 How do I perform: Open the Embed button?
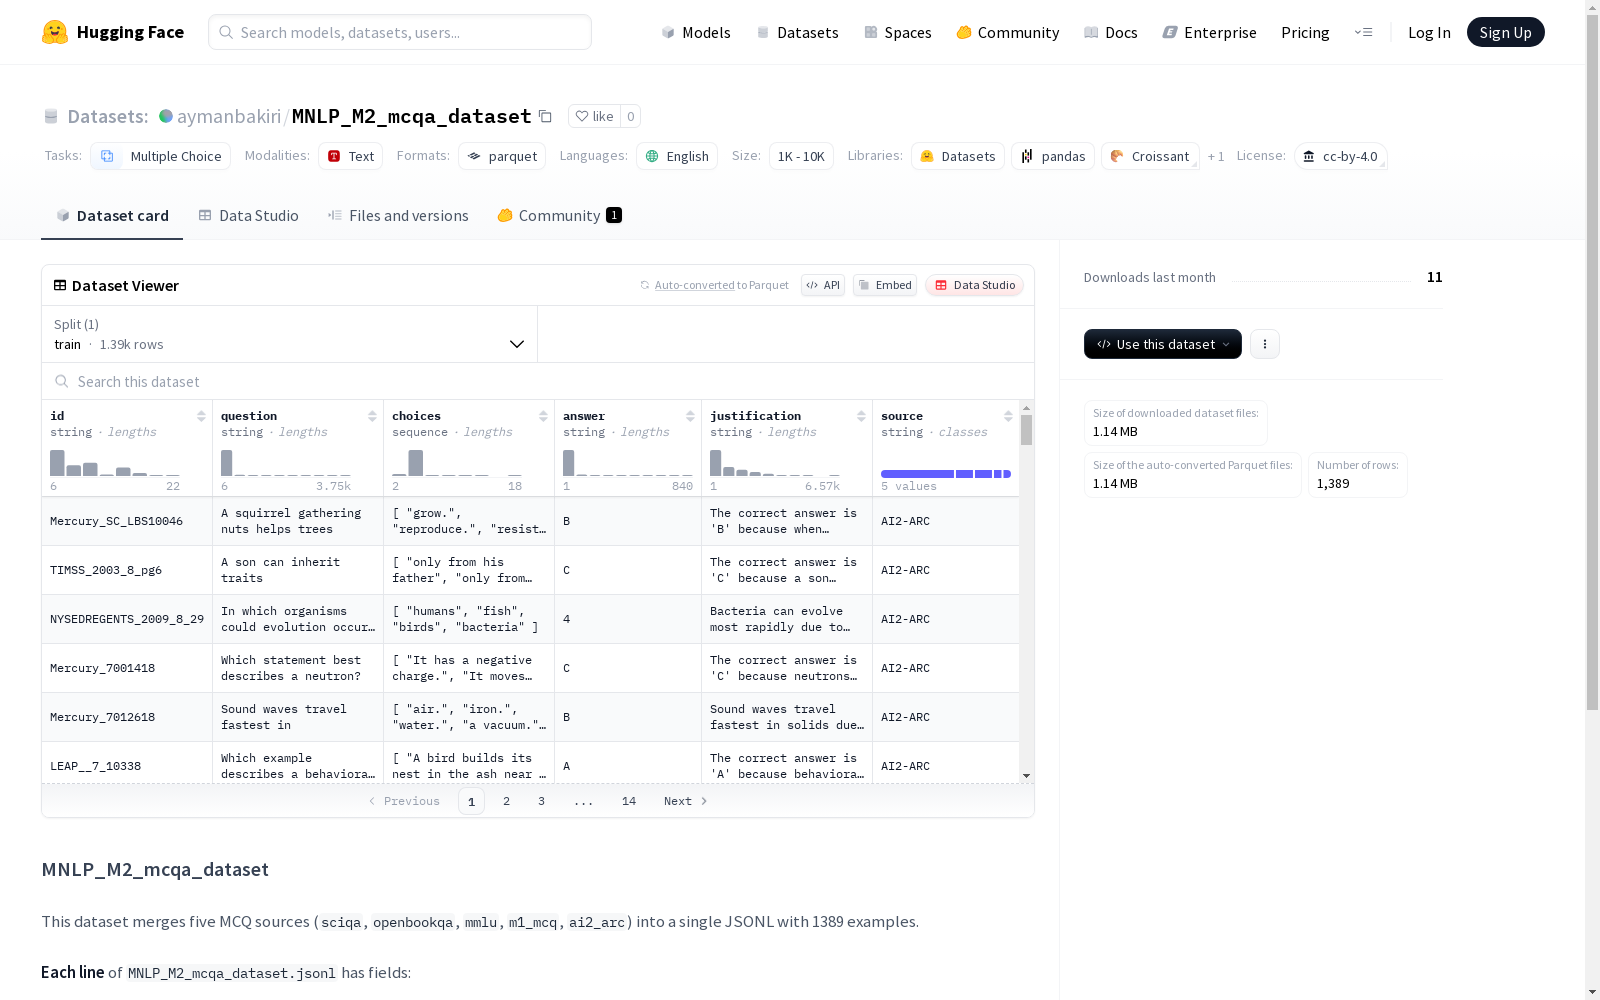point(885,285)
